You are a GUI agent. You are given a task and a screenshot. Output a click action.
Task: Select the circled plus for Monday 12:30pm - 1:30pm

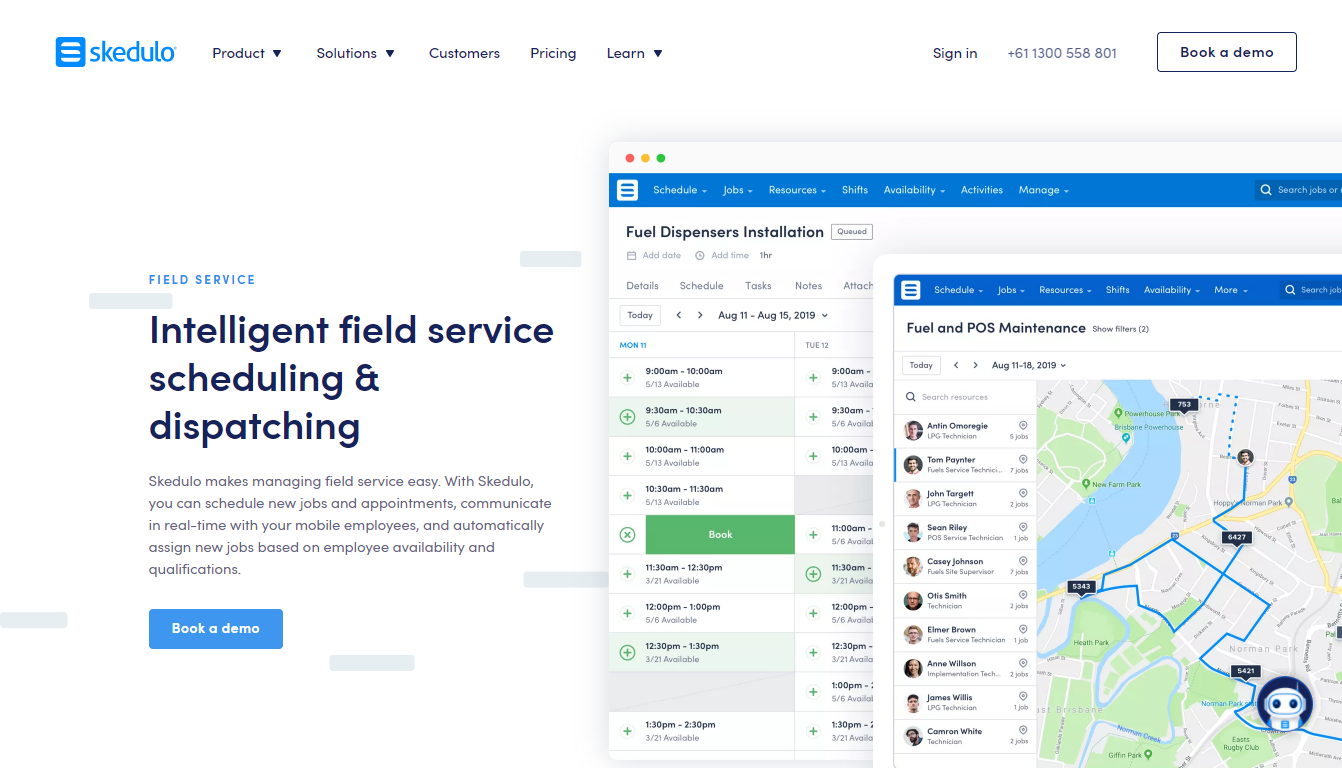627,653
